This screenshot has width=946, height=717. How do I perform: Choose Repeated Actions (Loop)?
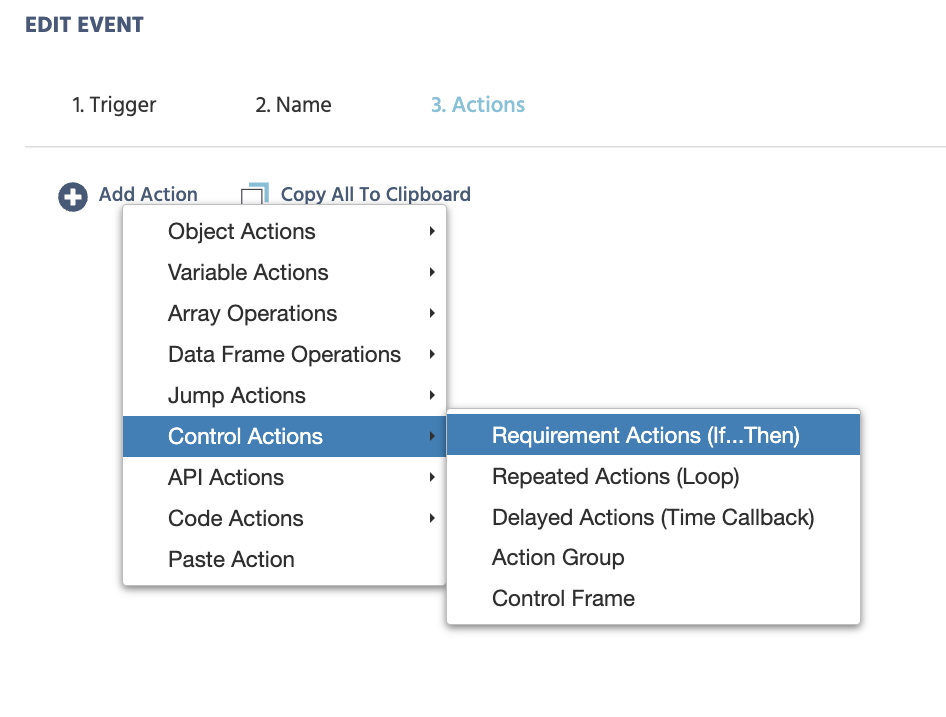(653, 476)
